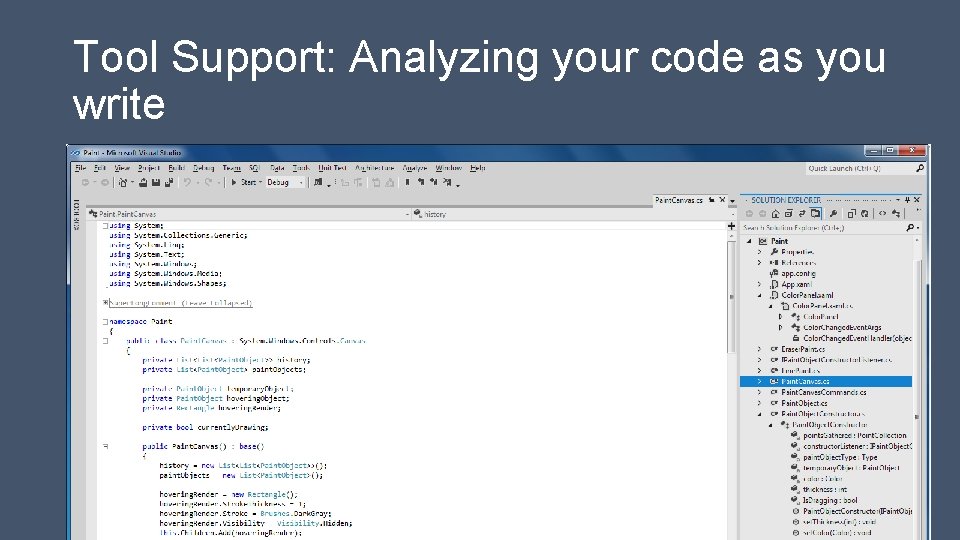Click the Toolbox side tab
This screenshot has width=960, height=540.
[77, 214]
